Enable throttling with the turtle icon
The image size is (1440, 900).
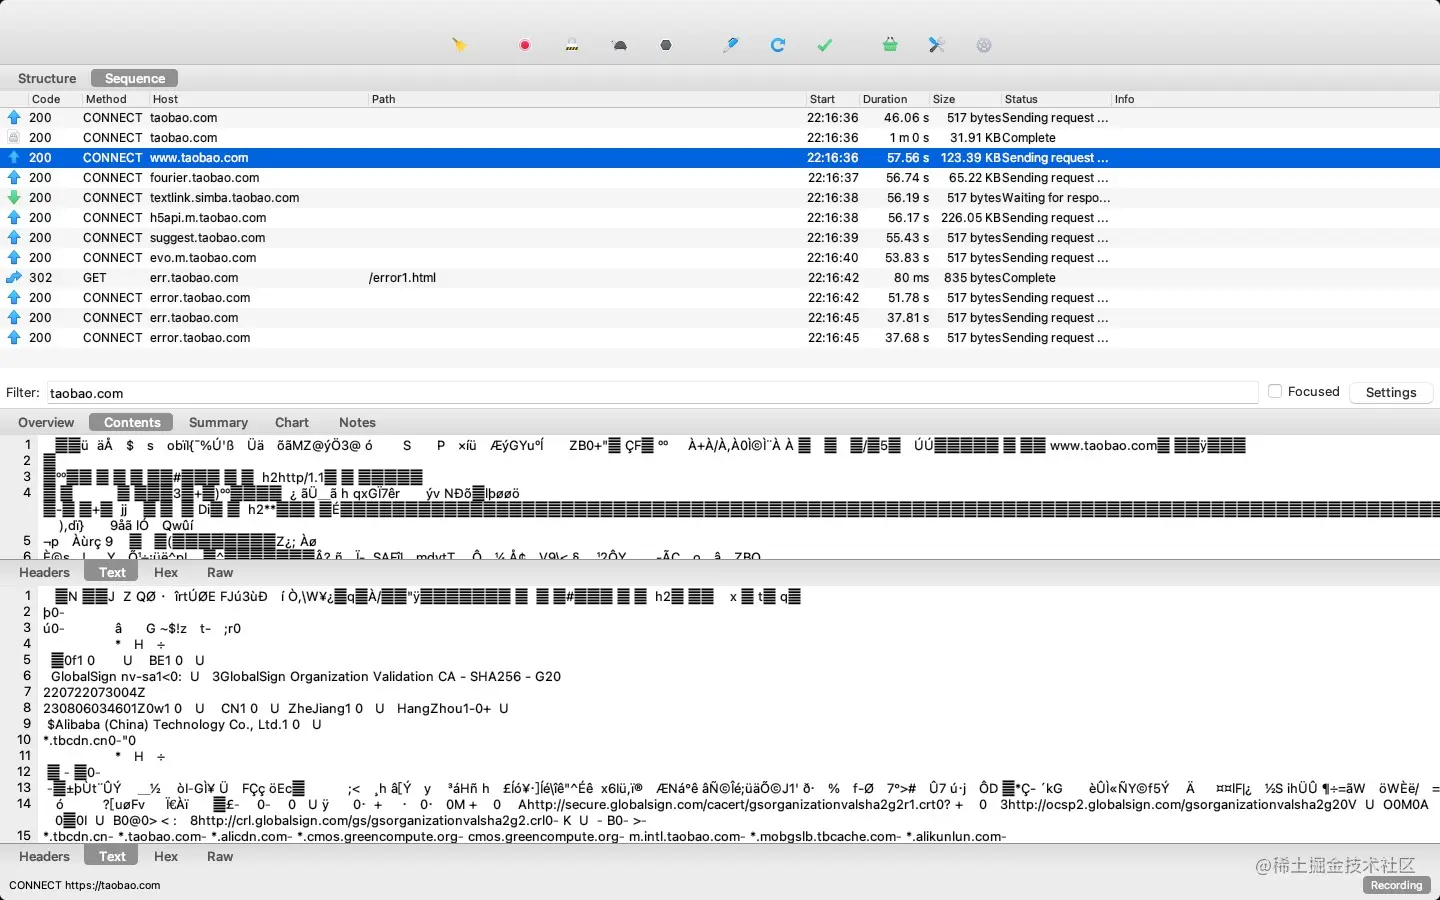coord(620,45)
